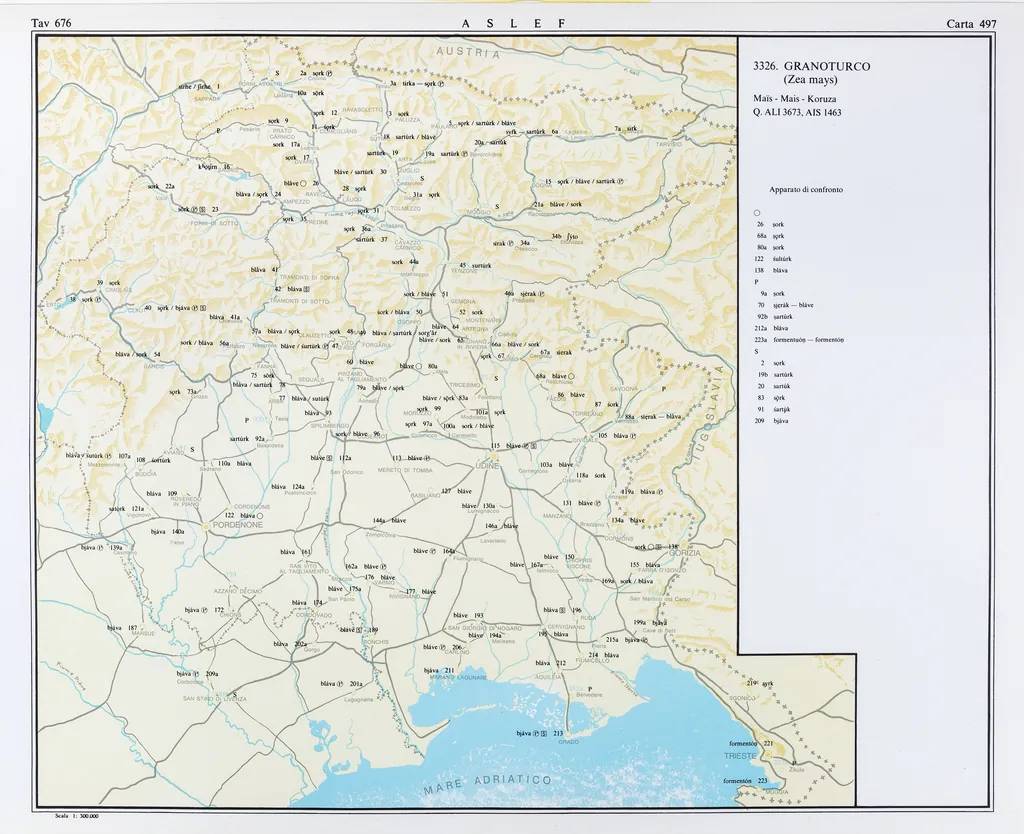Screen dimensions: 1024x834
Task: Click the PORDENONE city label
Action: [x=237, y=524]
